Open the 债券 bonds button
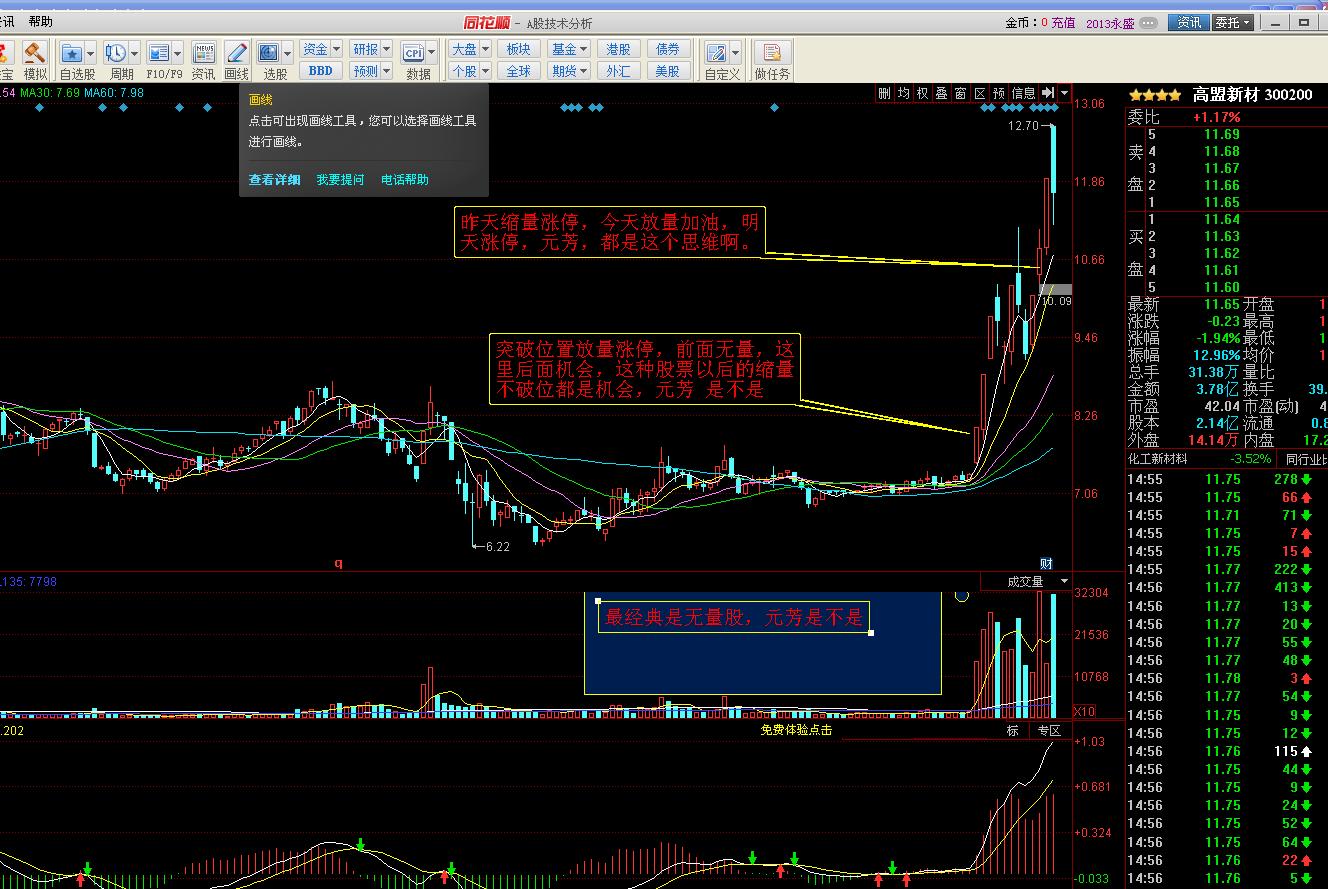The width and height of the screenshot is (1328, 889). point(668,49)
